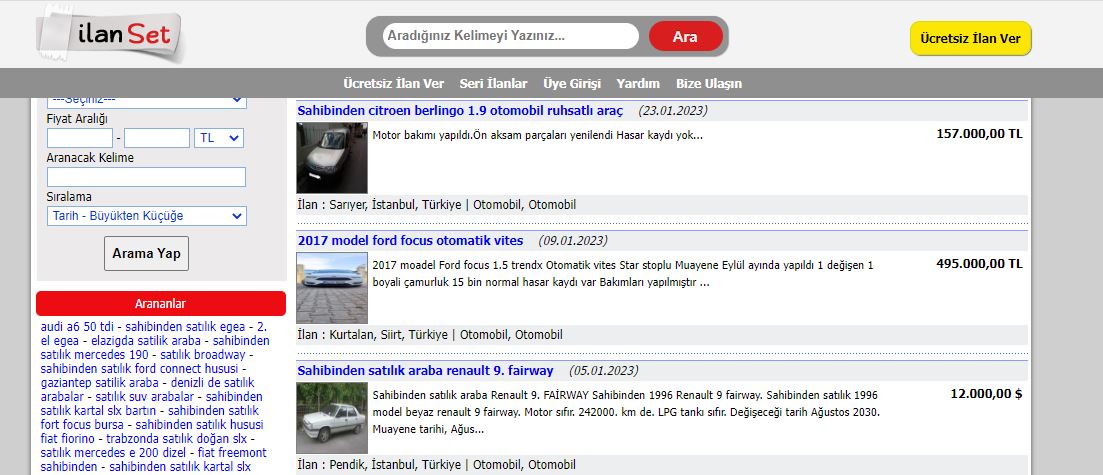
Task: Click the red Arananlar header
Action: (x=160, y=303)
